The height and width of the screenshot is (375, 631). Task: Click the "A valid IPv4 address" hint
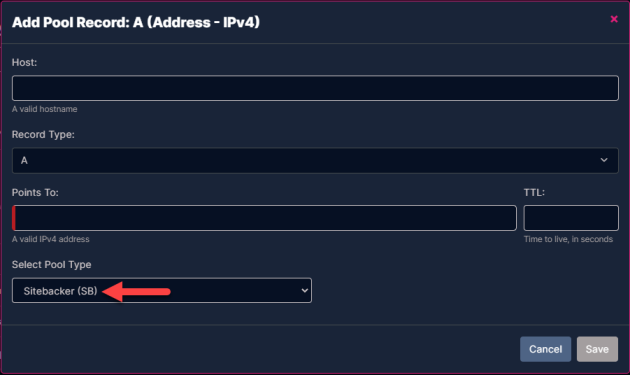(x=50, y=239)
